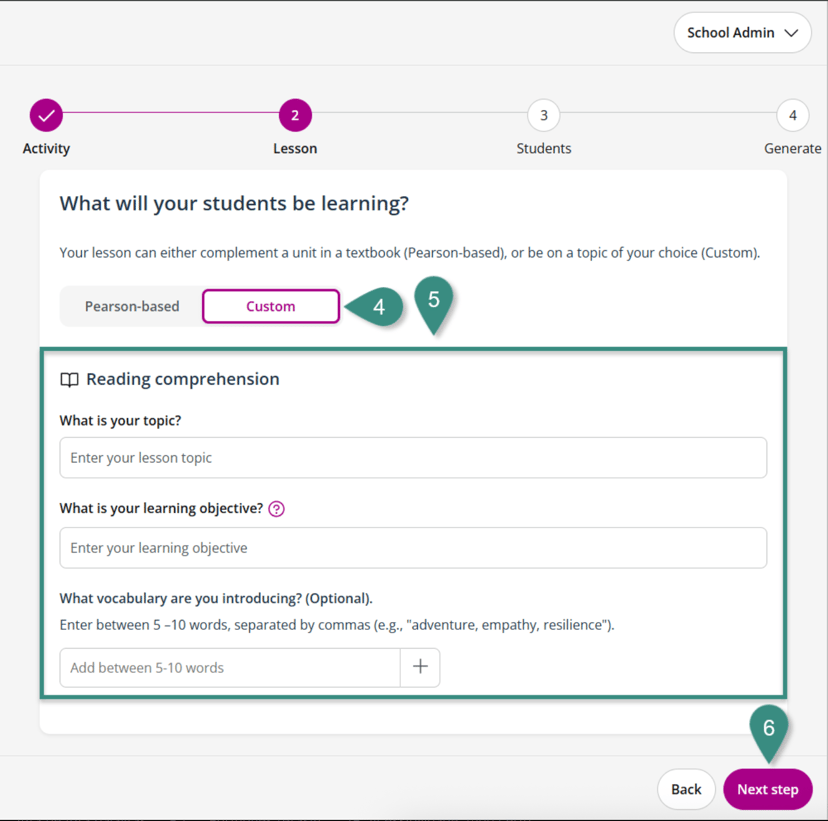The height and width of the screenshot is (821, 828).
Task: Select the Custom lesson option
Action: [x=271, y=306]
